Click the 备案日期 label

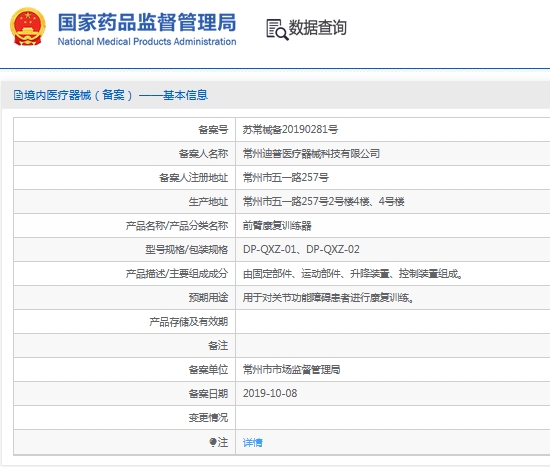coord(208,393)
